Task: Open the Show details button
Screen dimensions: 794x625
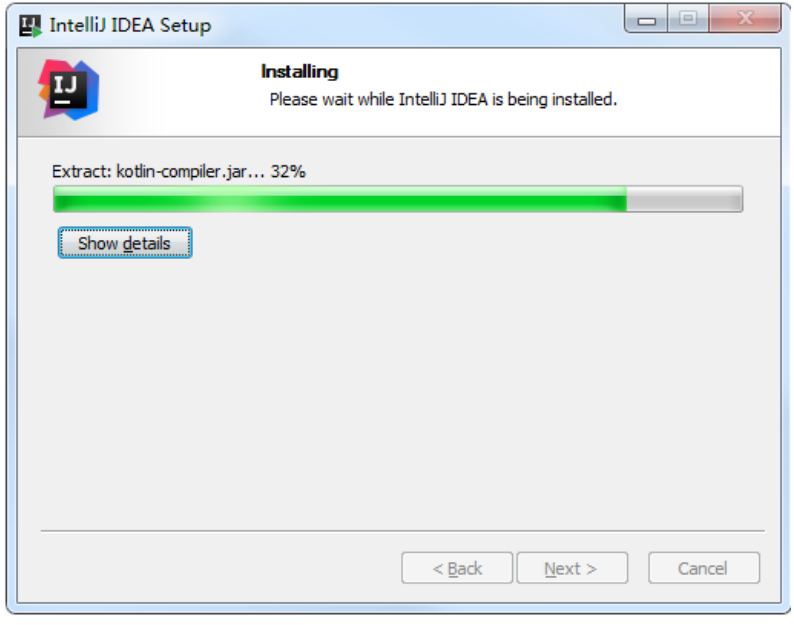Action: [x=125, y=243]
